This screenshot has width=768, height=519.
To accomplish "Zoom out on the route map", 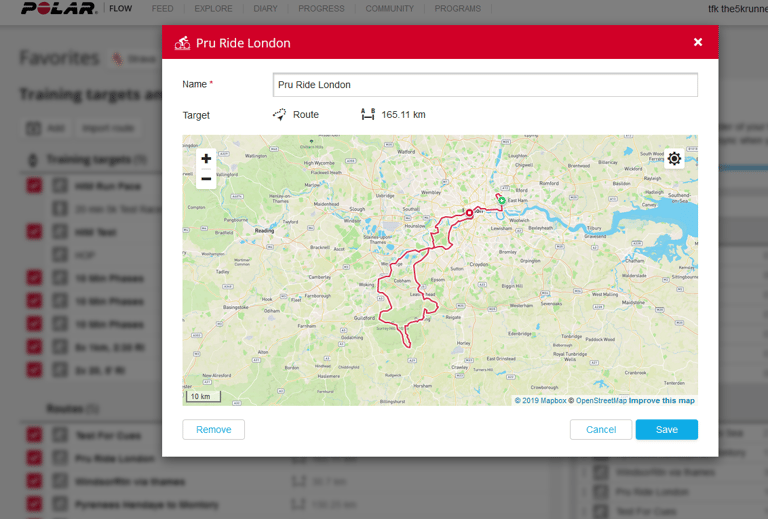I will point(206,179).
